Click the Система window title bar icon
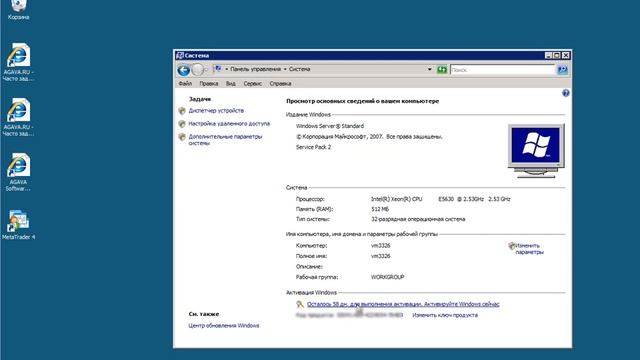Screen dimensions: 640x360 click(x=180, y=56)
